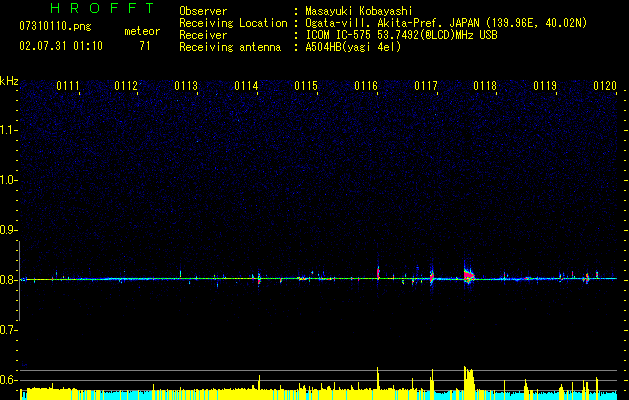Click the 0120 time marker
Screen dimensions: 629x400
[605, 86]
